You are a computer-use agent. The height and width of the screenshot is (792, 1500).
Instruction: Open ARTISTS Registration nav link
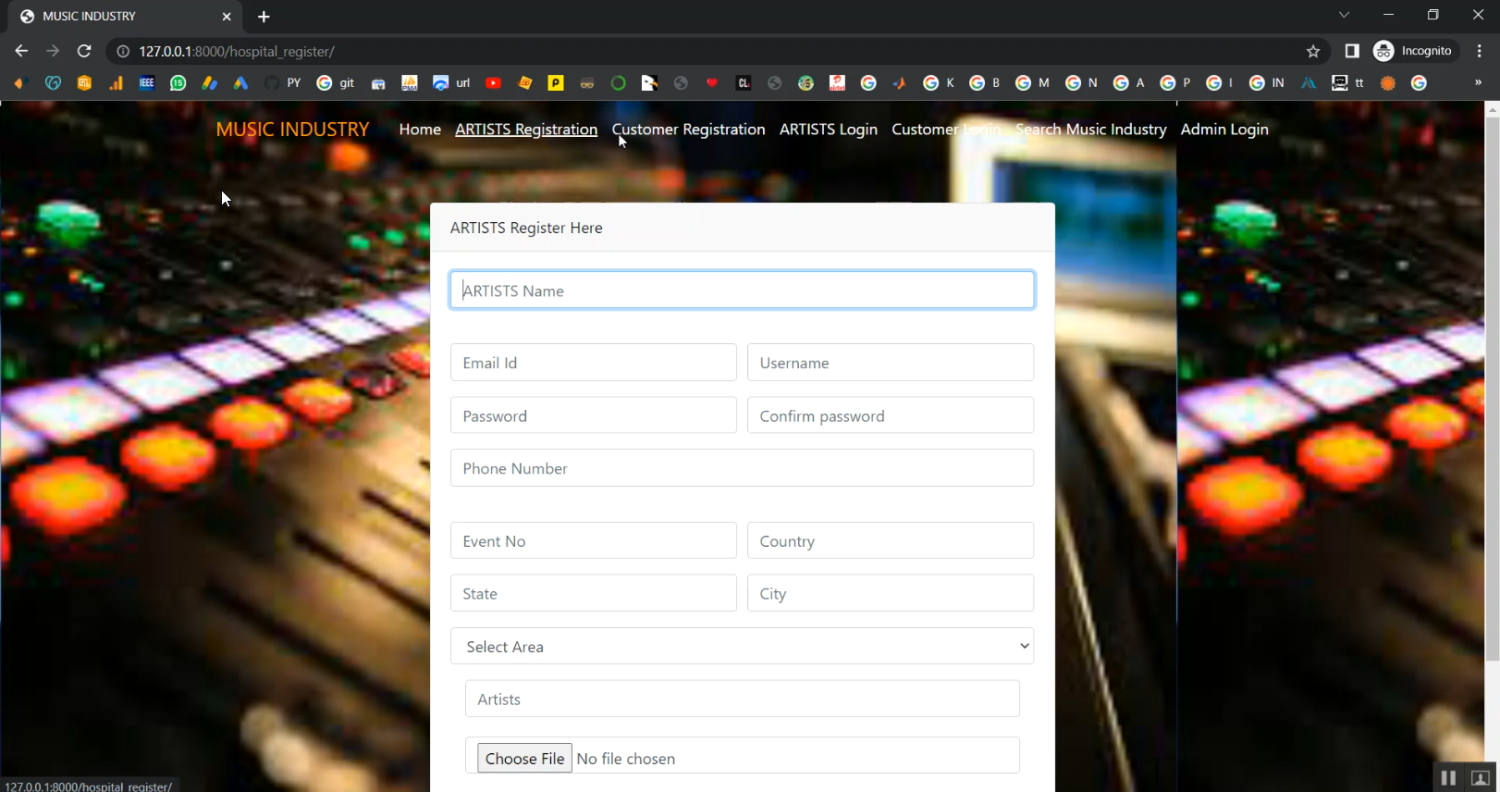(526, 129)
